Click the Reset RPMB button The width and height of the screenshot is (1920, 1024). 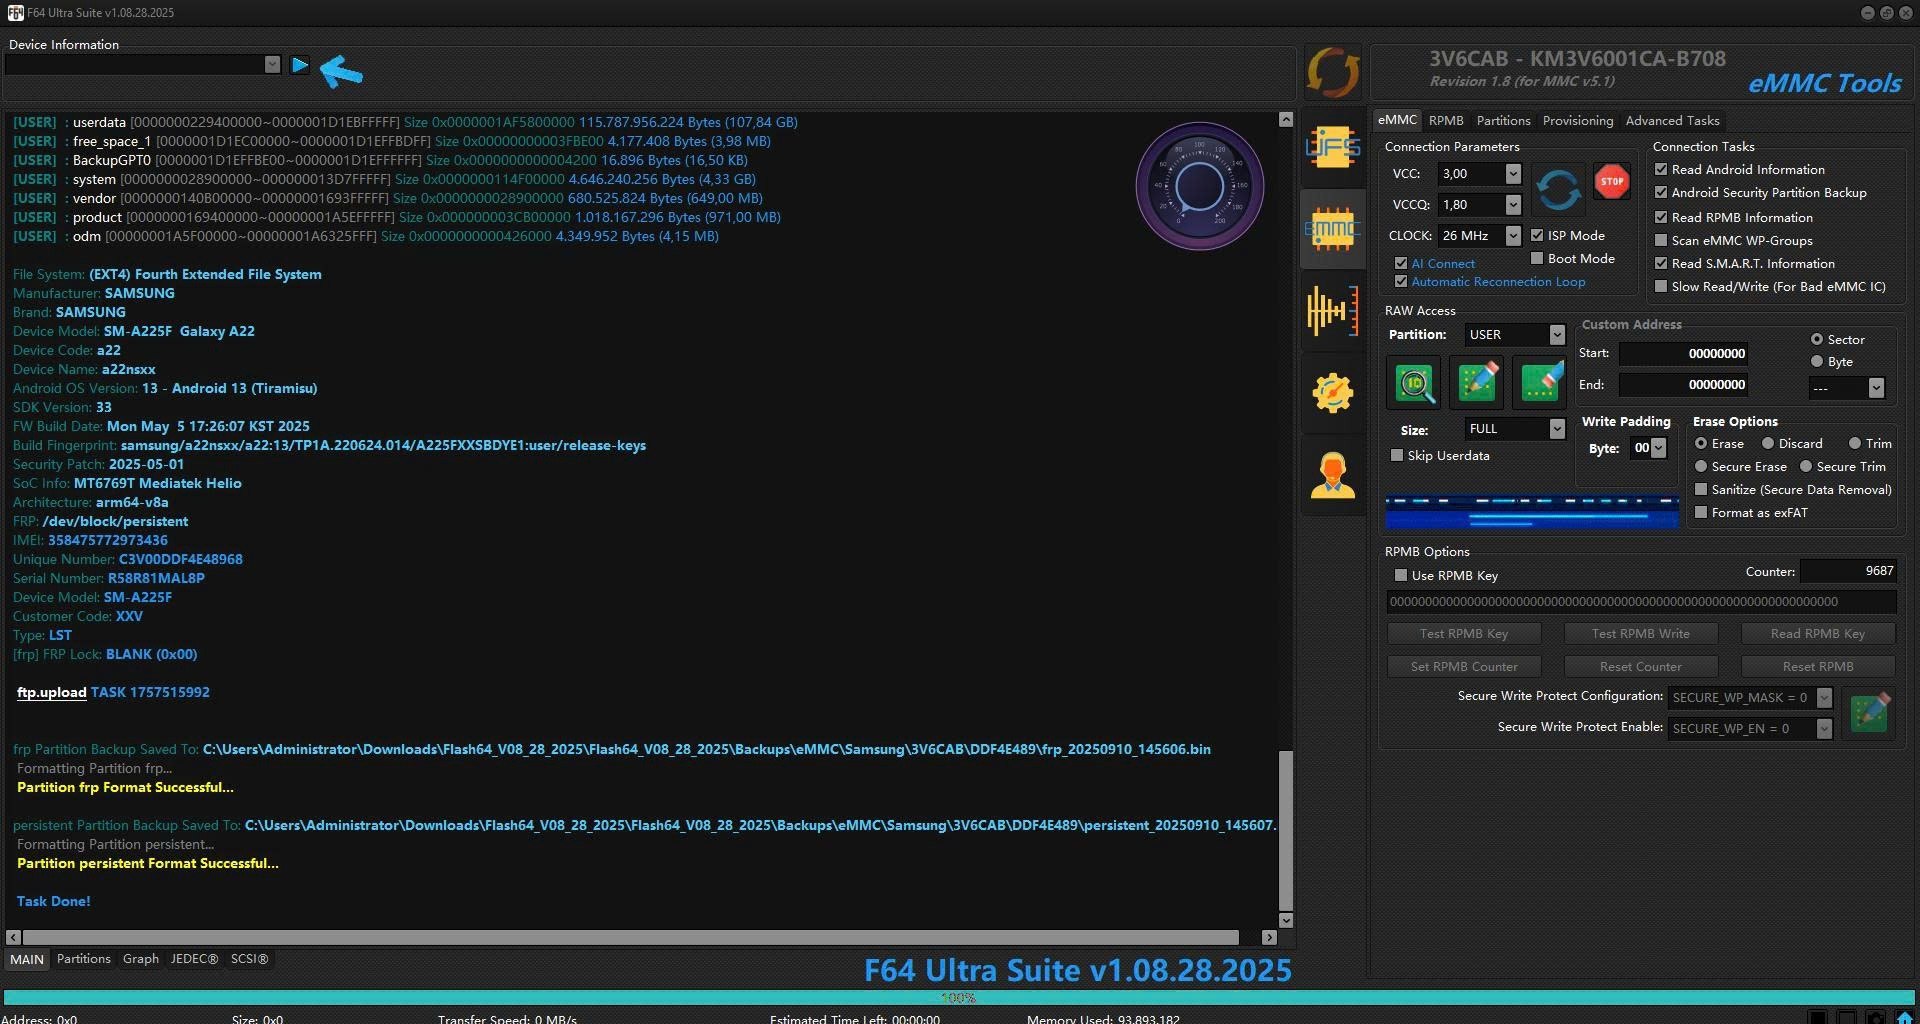pyautogui.click(x=1818, y=667)
